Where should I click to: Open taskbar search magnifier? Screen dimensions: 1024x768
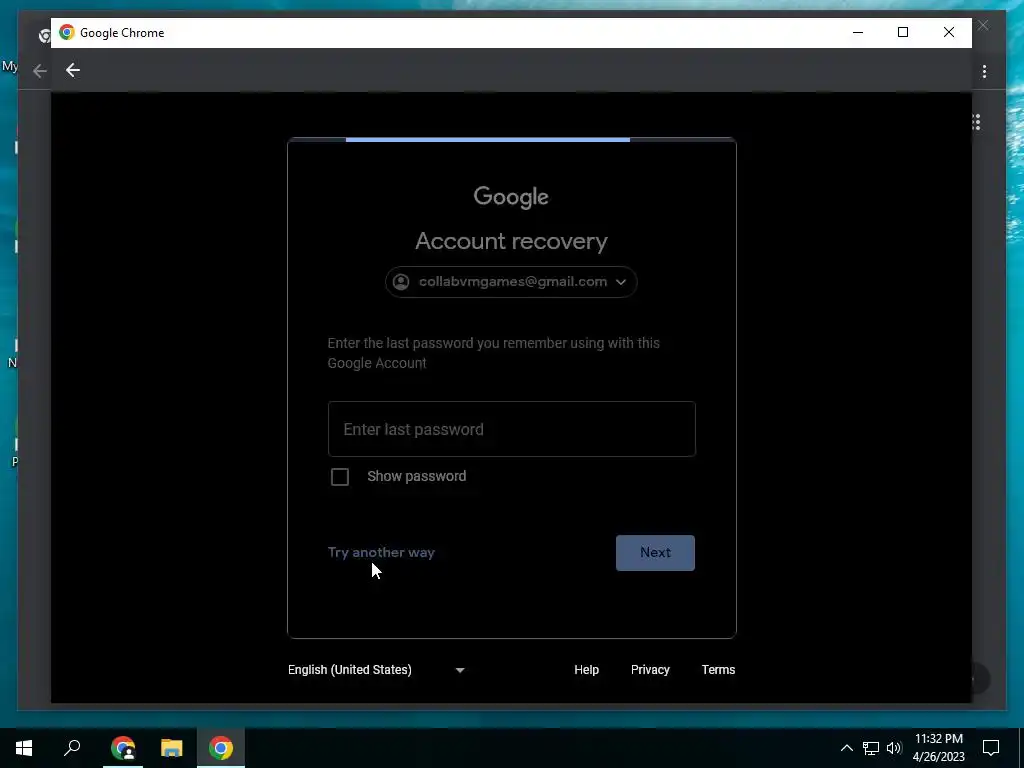[x=72, y=748]
